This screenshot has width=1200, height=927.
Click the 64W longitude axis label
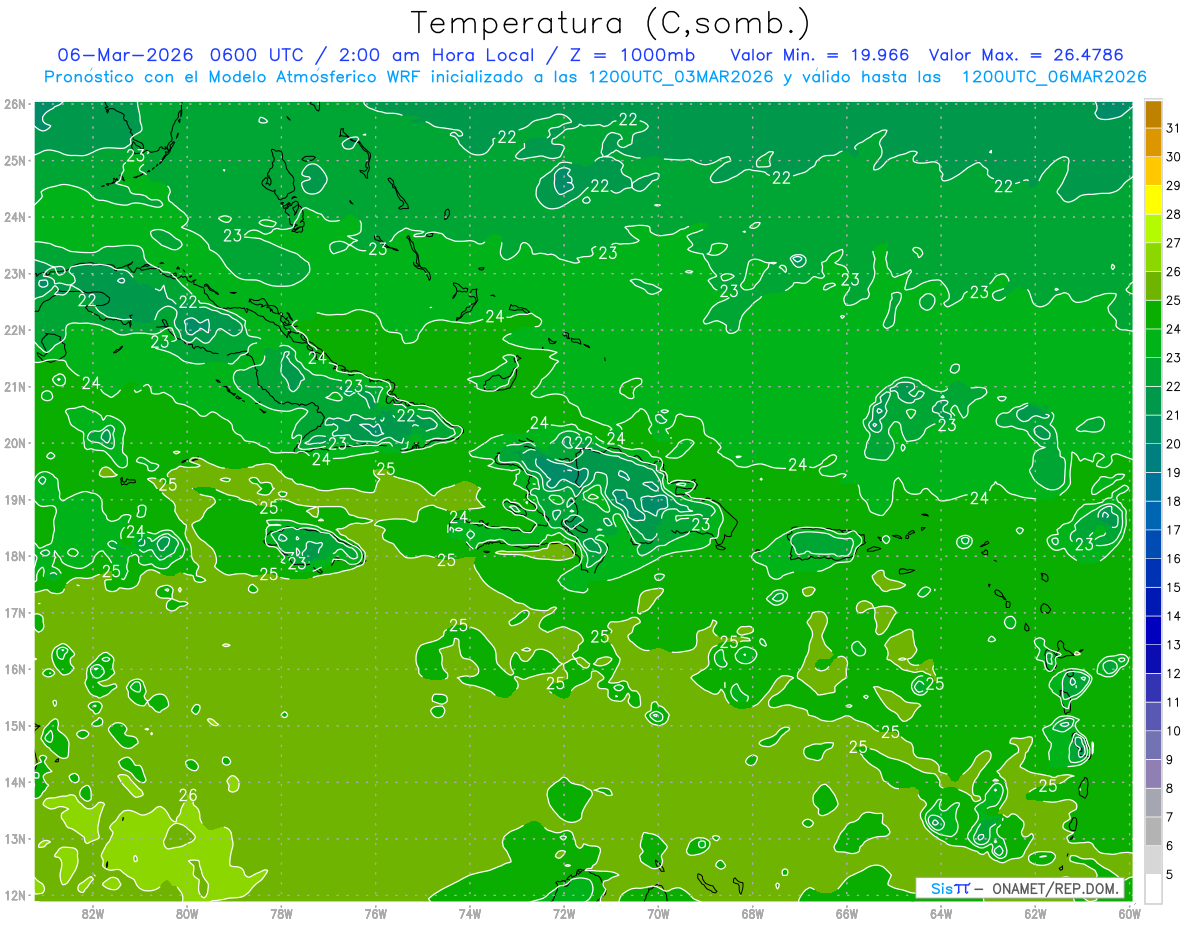point(940,912)
